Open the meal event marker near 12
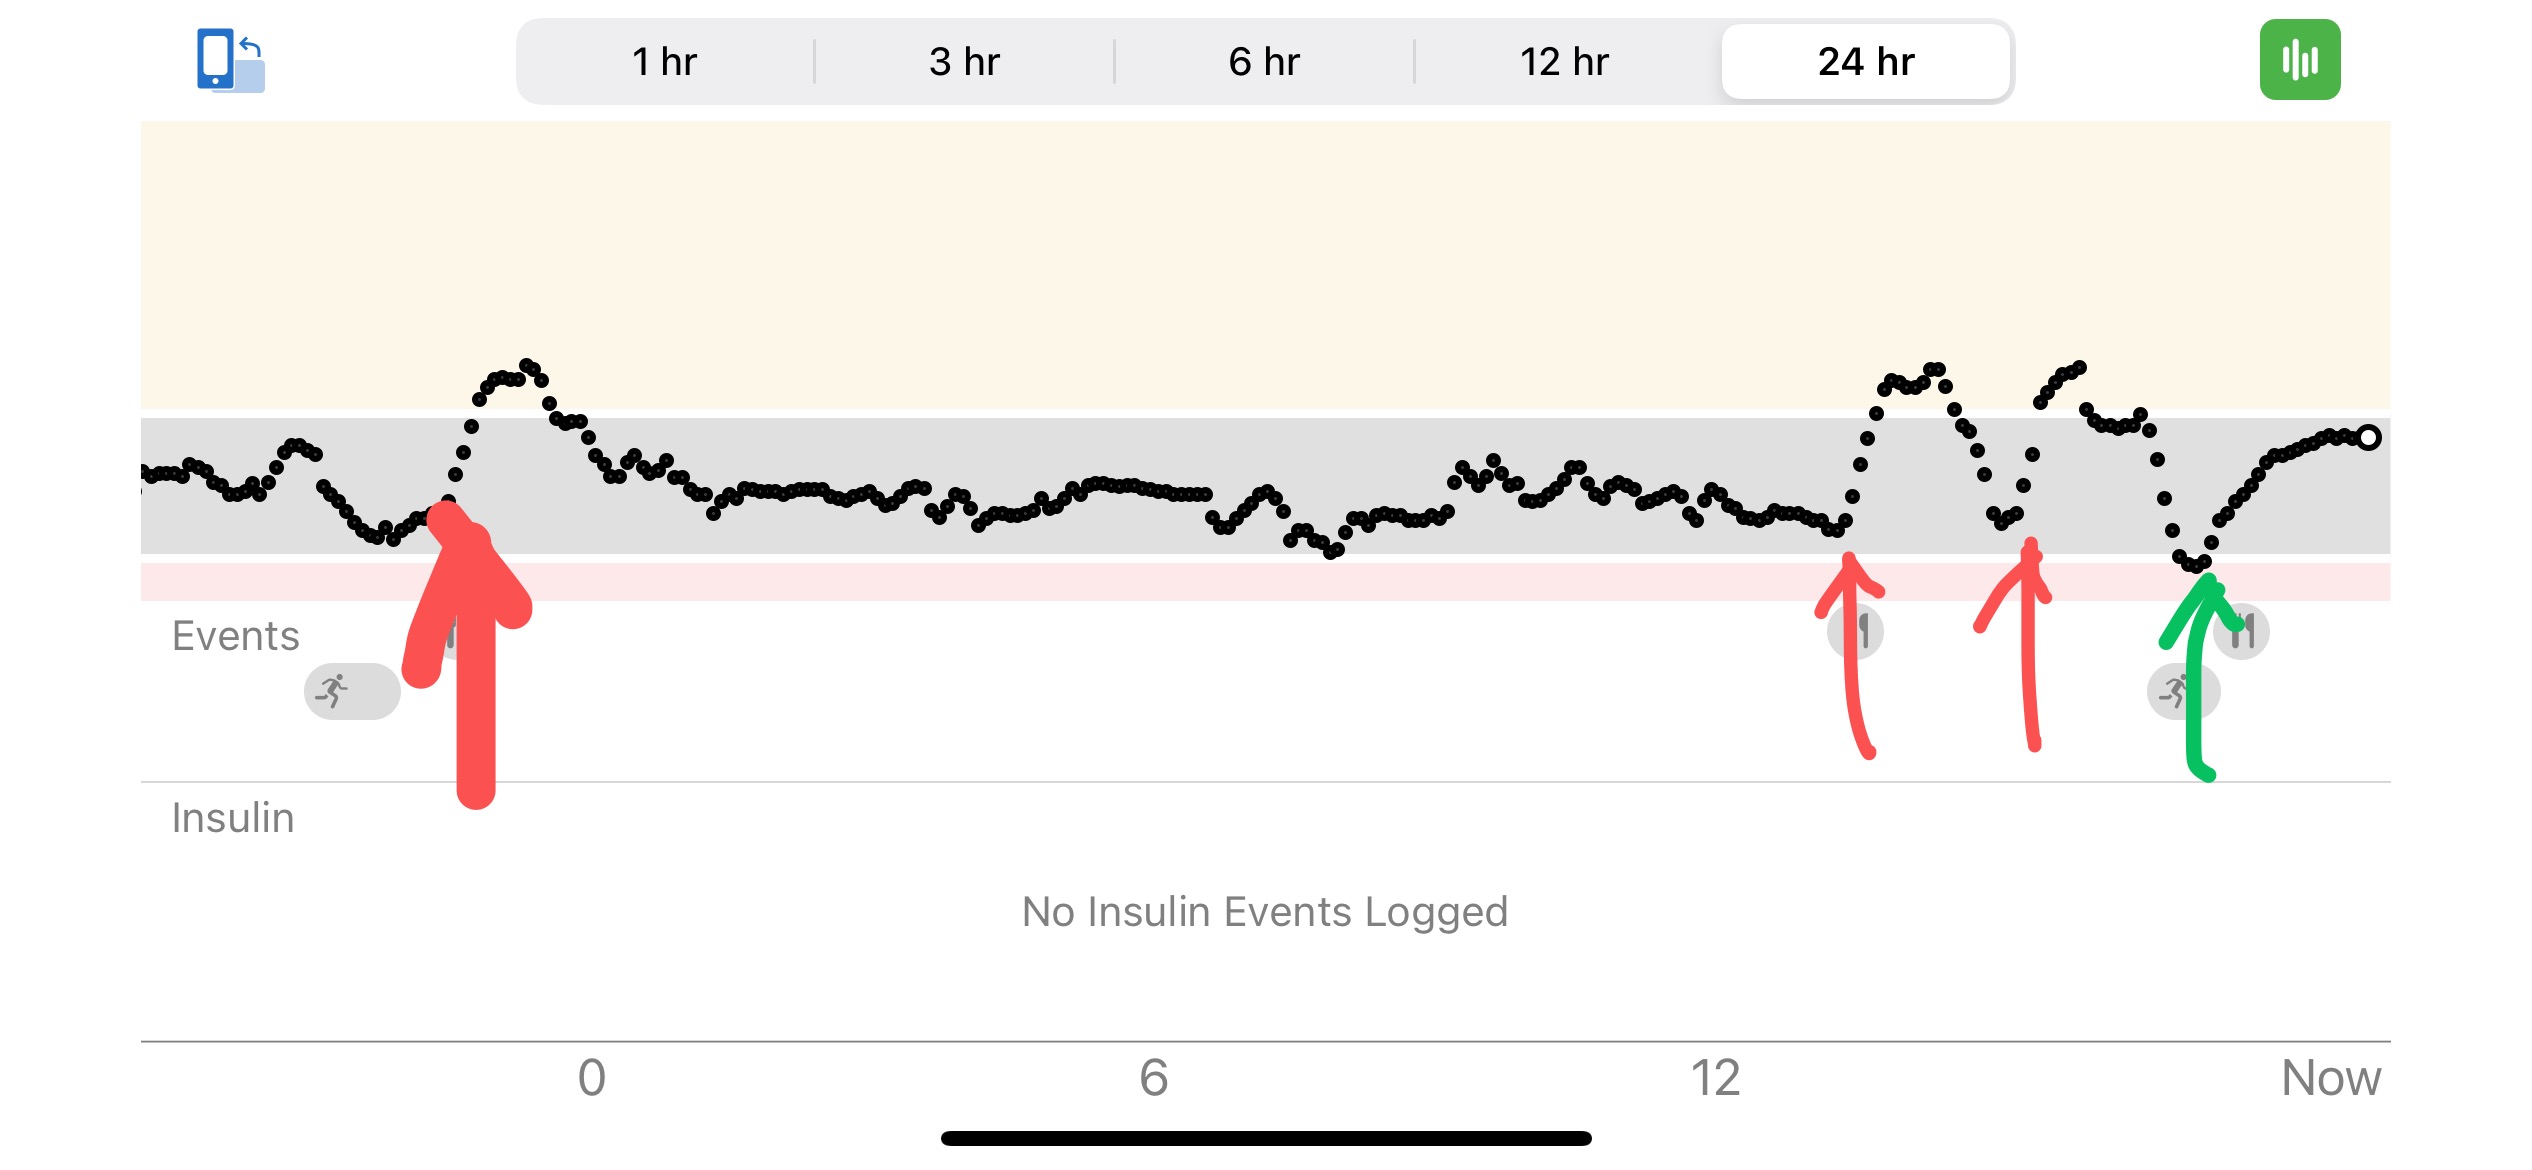This screenshot has width=2532, height=1170. (1856, 632)
